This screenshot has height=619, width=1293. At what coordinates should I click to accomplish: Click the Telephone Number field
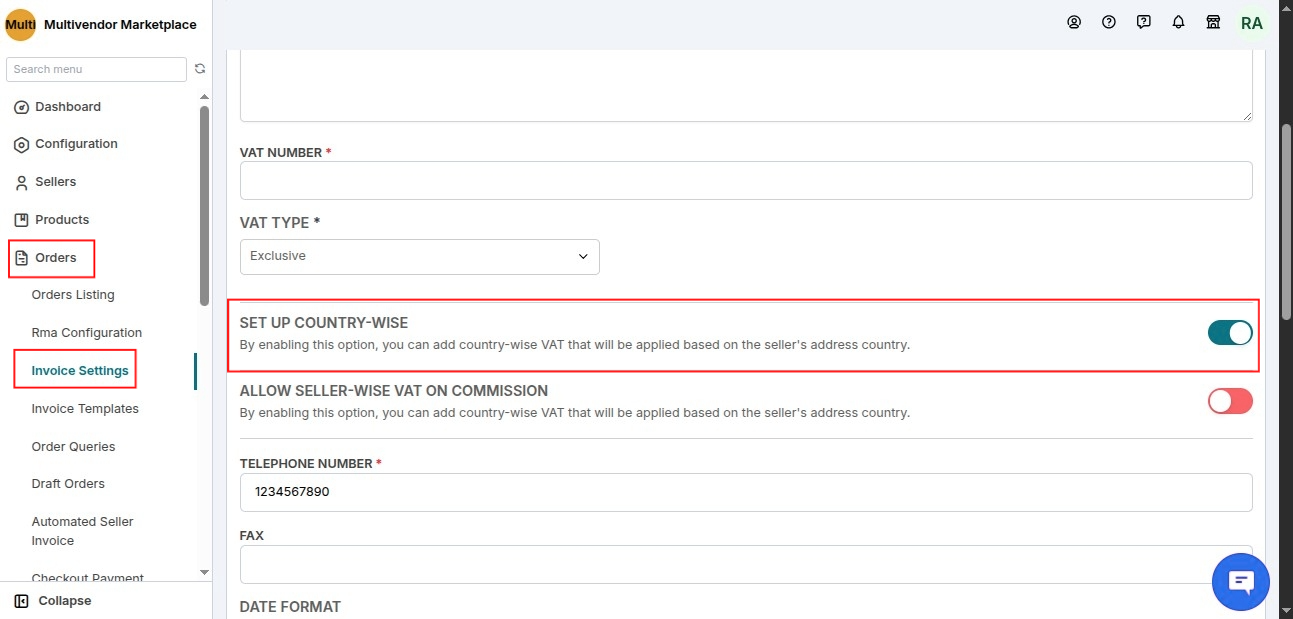[746, 492]
